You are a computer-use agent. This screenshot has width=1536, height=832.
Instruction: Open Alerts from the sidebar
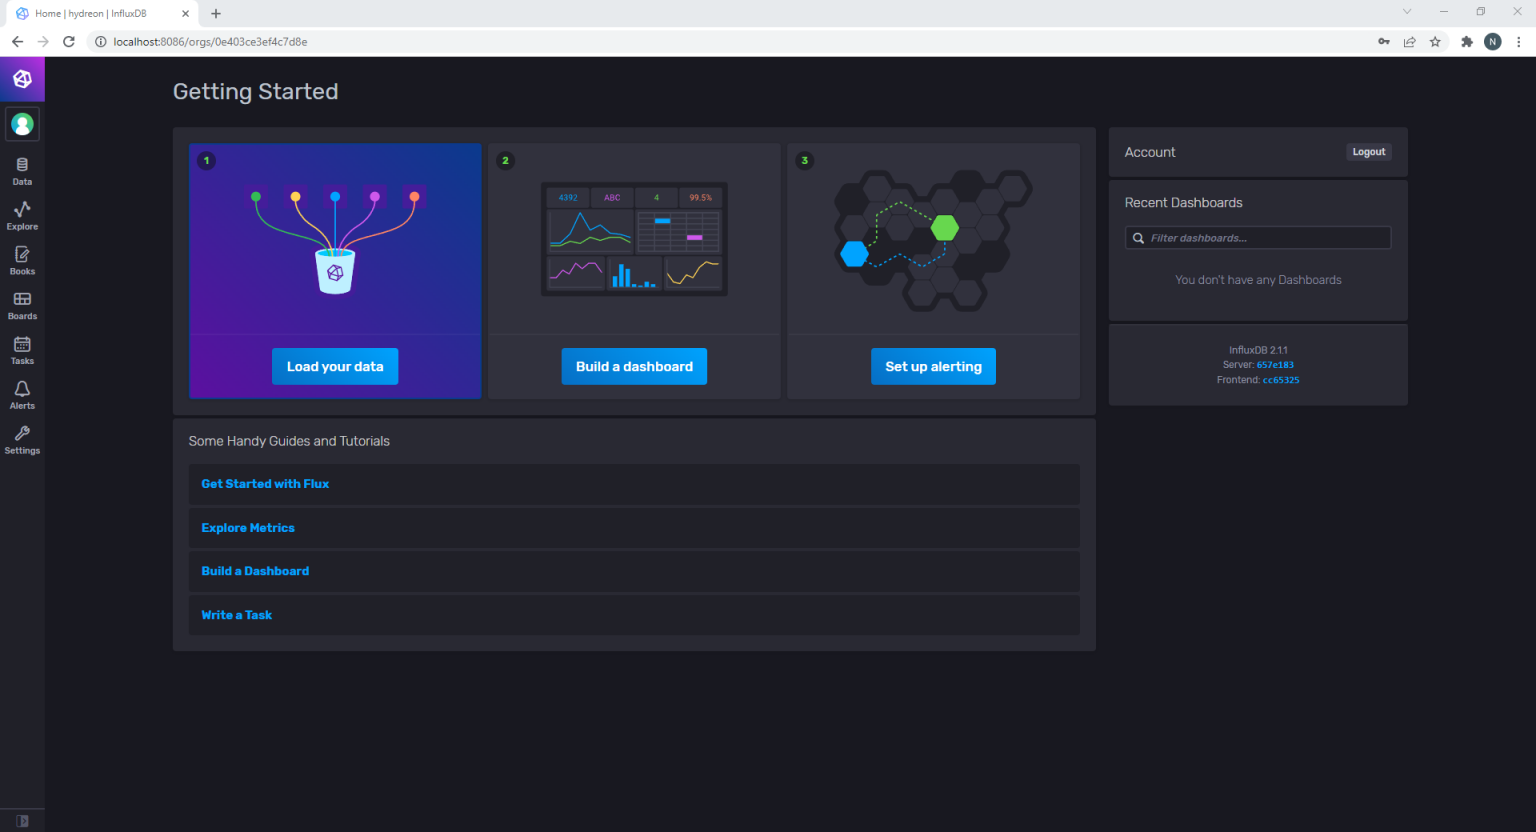(x=22, y=394)
